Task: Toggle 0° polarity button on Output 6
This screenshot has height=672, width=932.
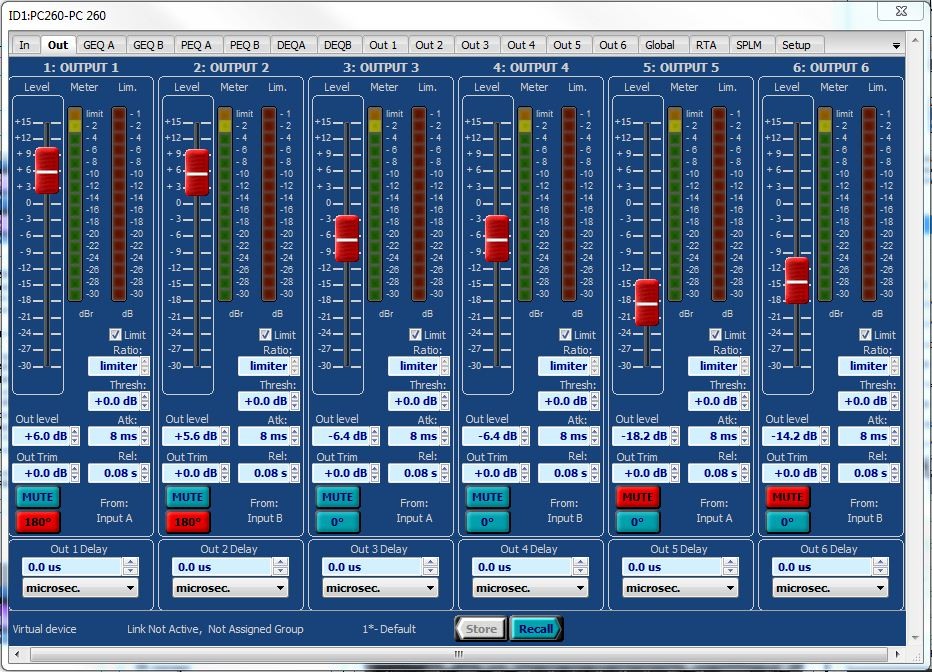Action: coord(787,522)
